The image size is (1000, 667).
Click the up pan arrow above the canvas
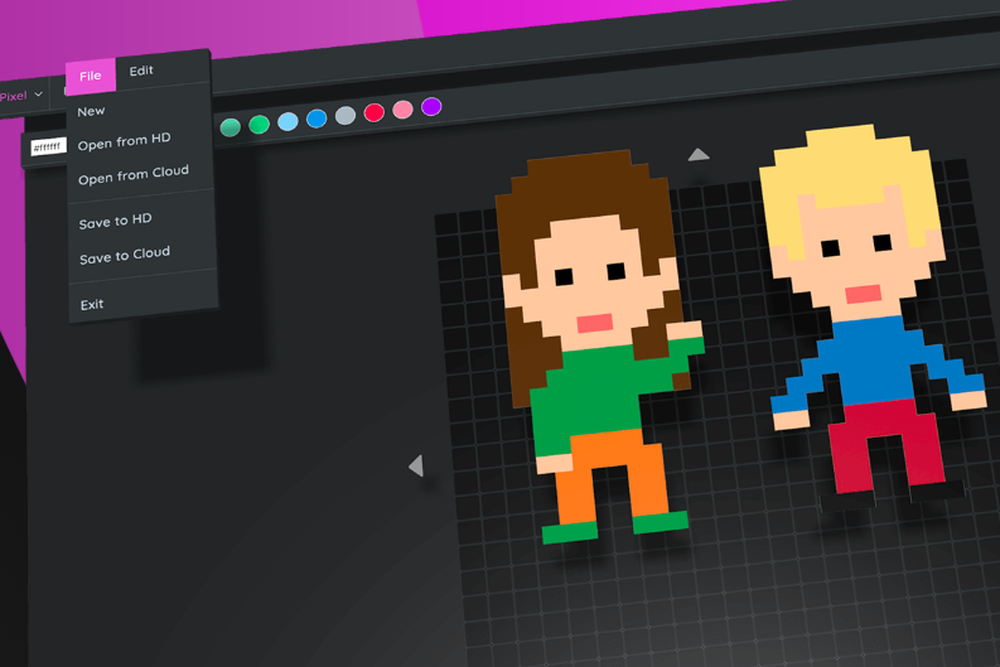click(698, 153)
